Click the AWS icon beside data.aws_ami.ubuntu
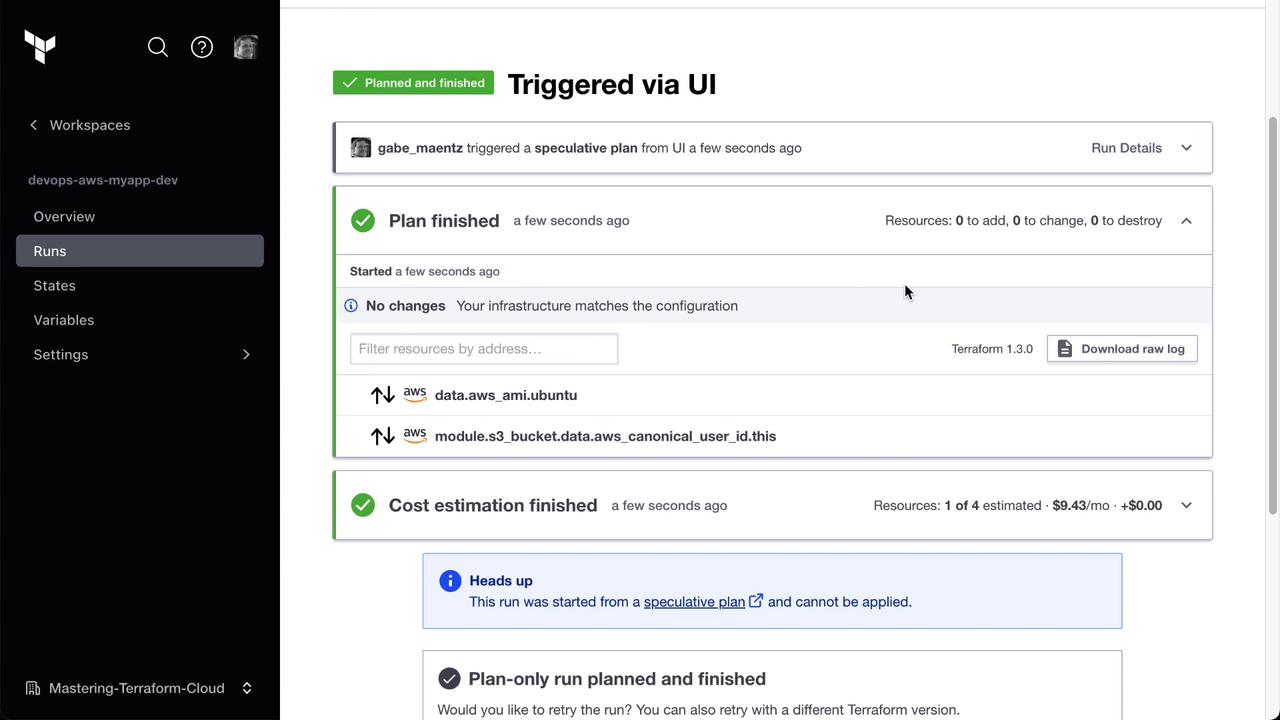Viewport: 1280px width, 720px height. 415,395
